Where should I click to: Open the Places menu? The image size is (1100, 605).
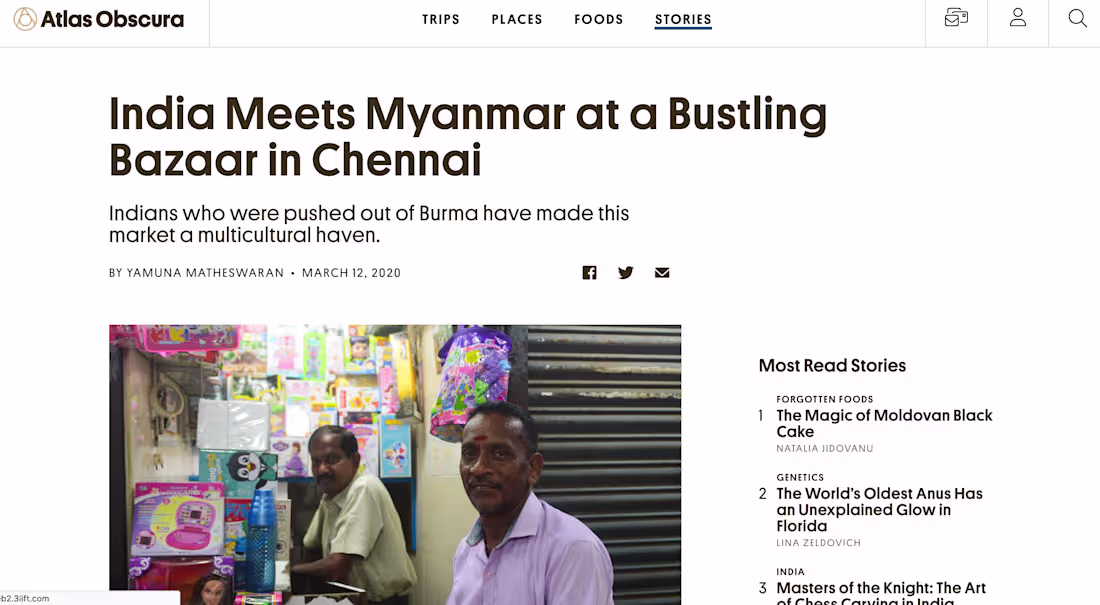517,20
